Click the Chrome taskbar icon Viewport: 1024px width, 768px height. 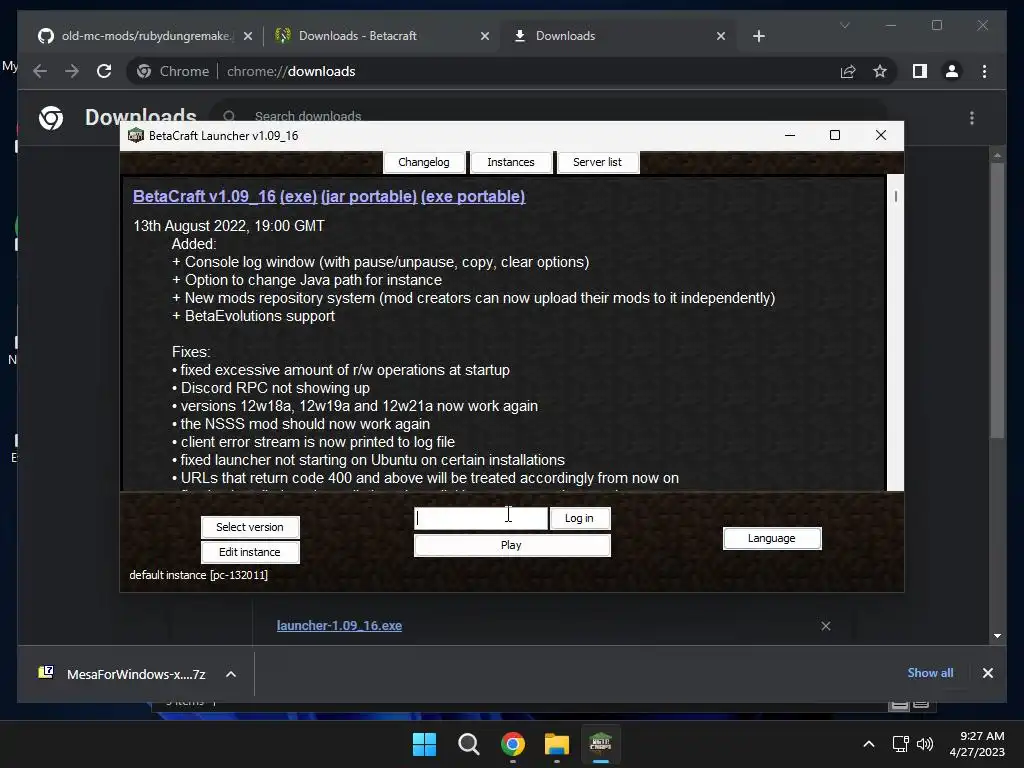click(x=513, y=744)
